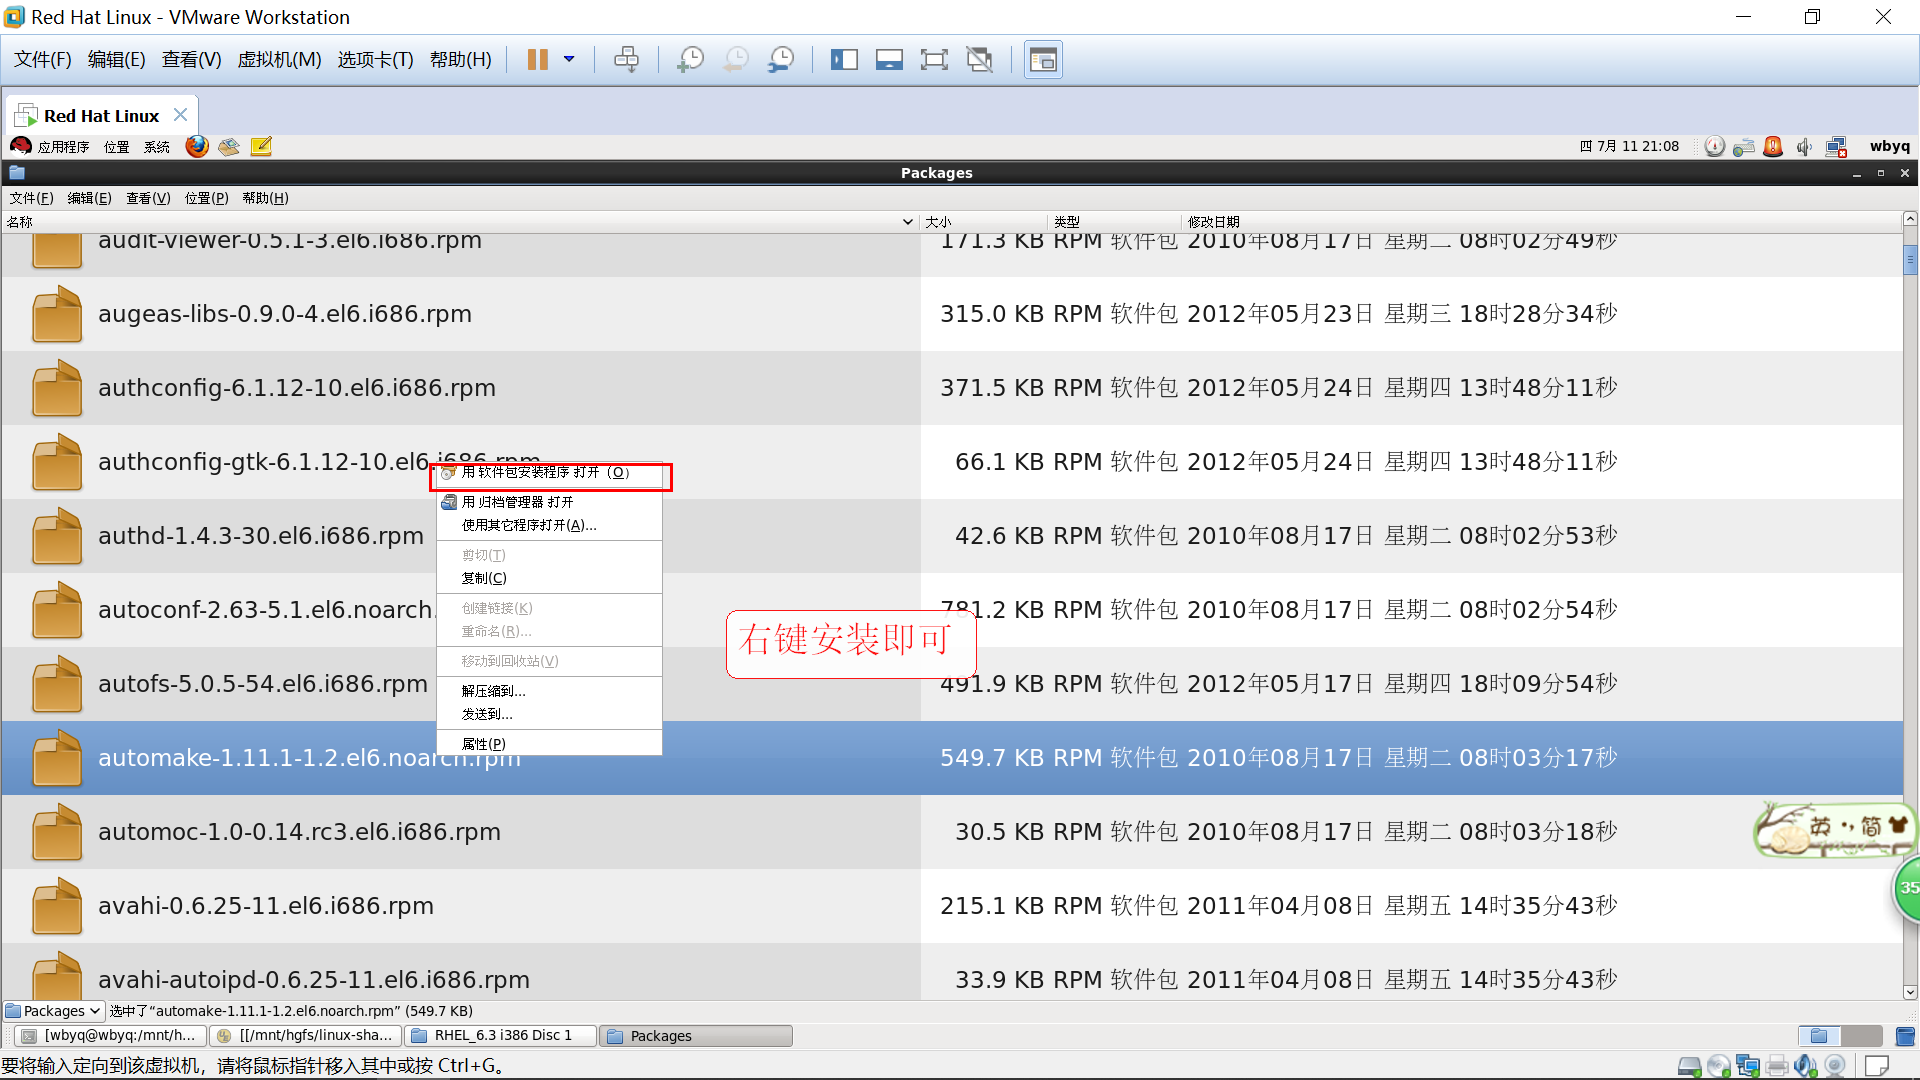Open the 虚拟机(M) menu
The height and width of the screenshot is (1080, 1920).
pos(279,60)
